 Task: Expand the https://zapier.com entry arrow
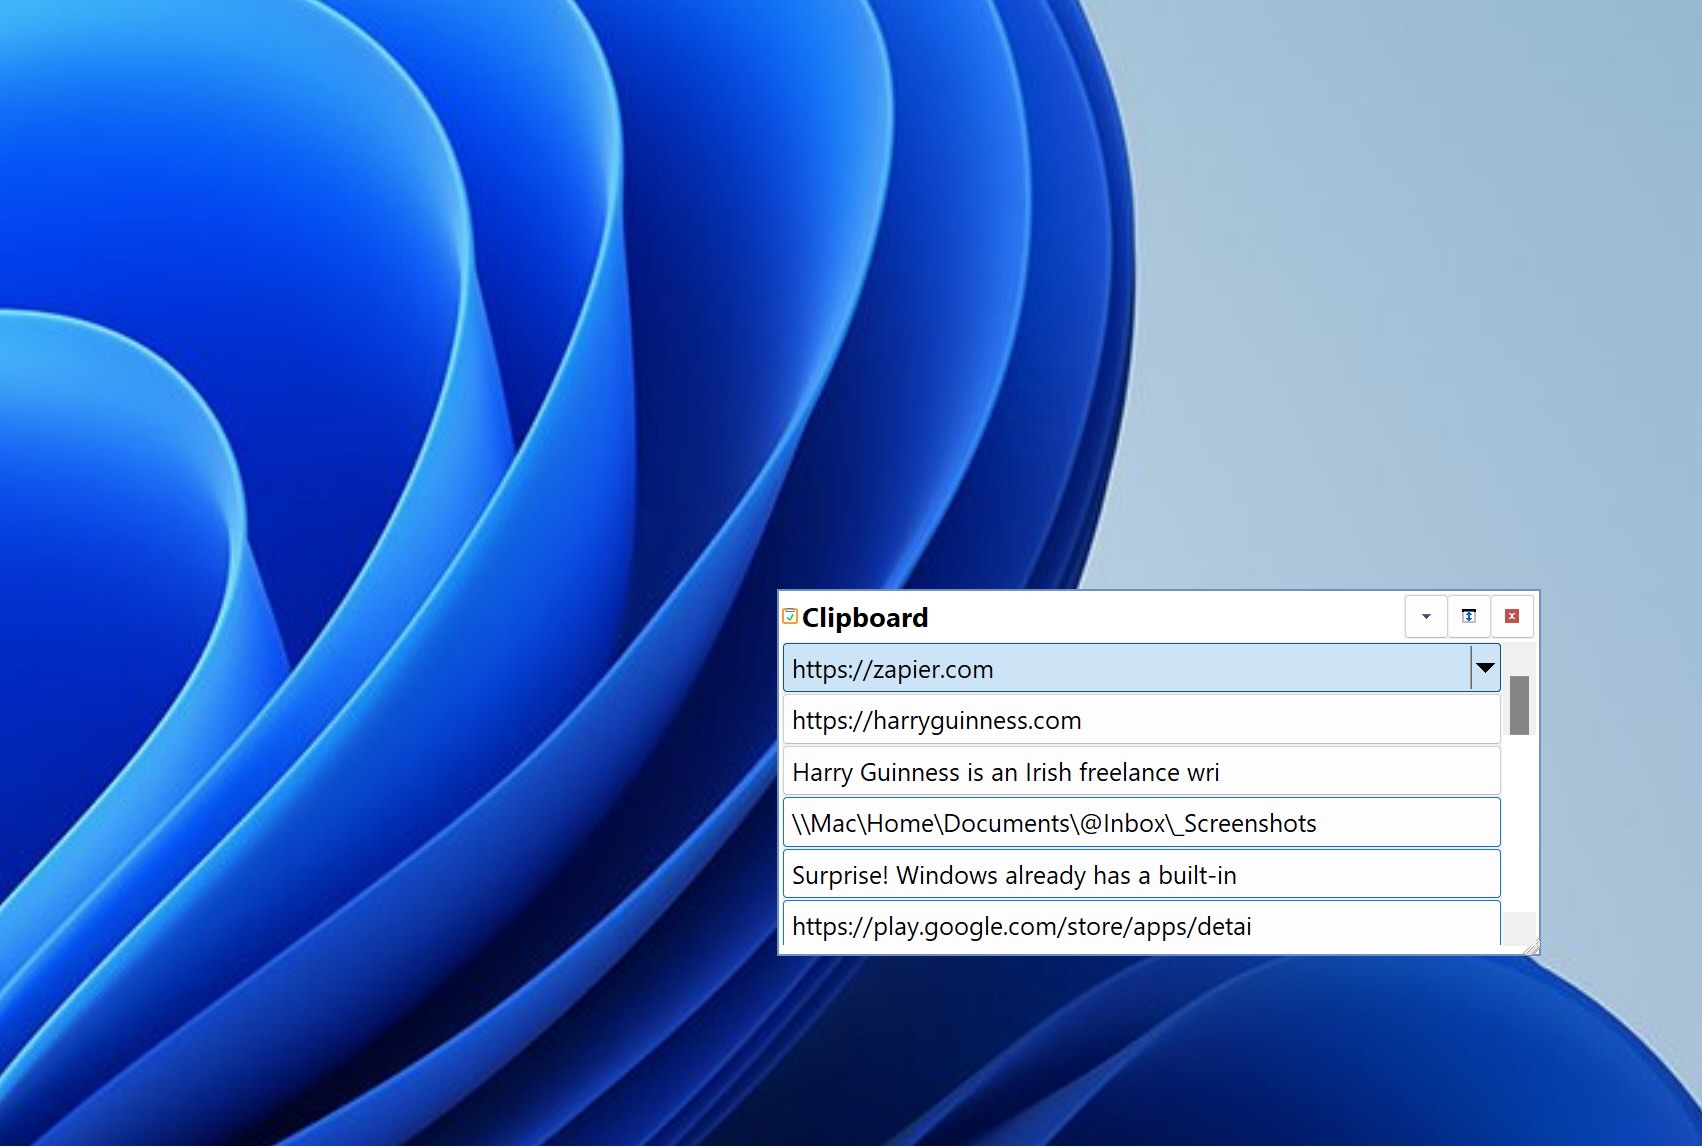click(1485, 668)
